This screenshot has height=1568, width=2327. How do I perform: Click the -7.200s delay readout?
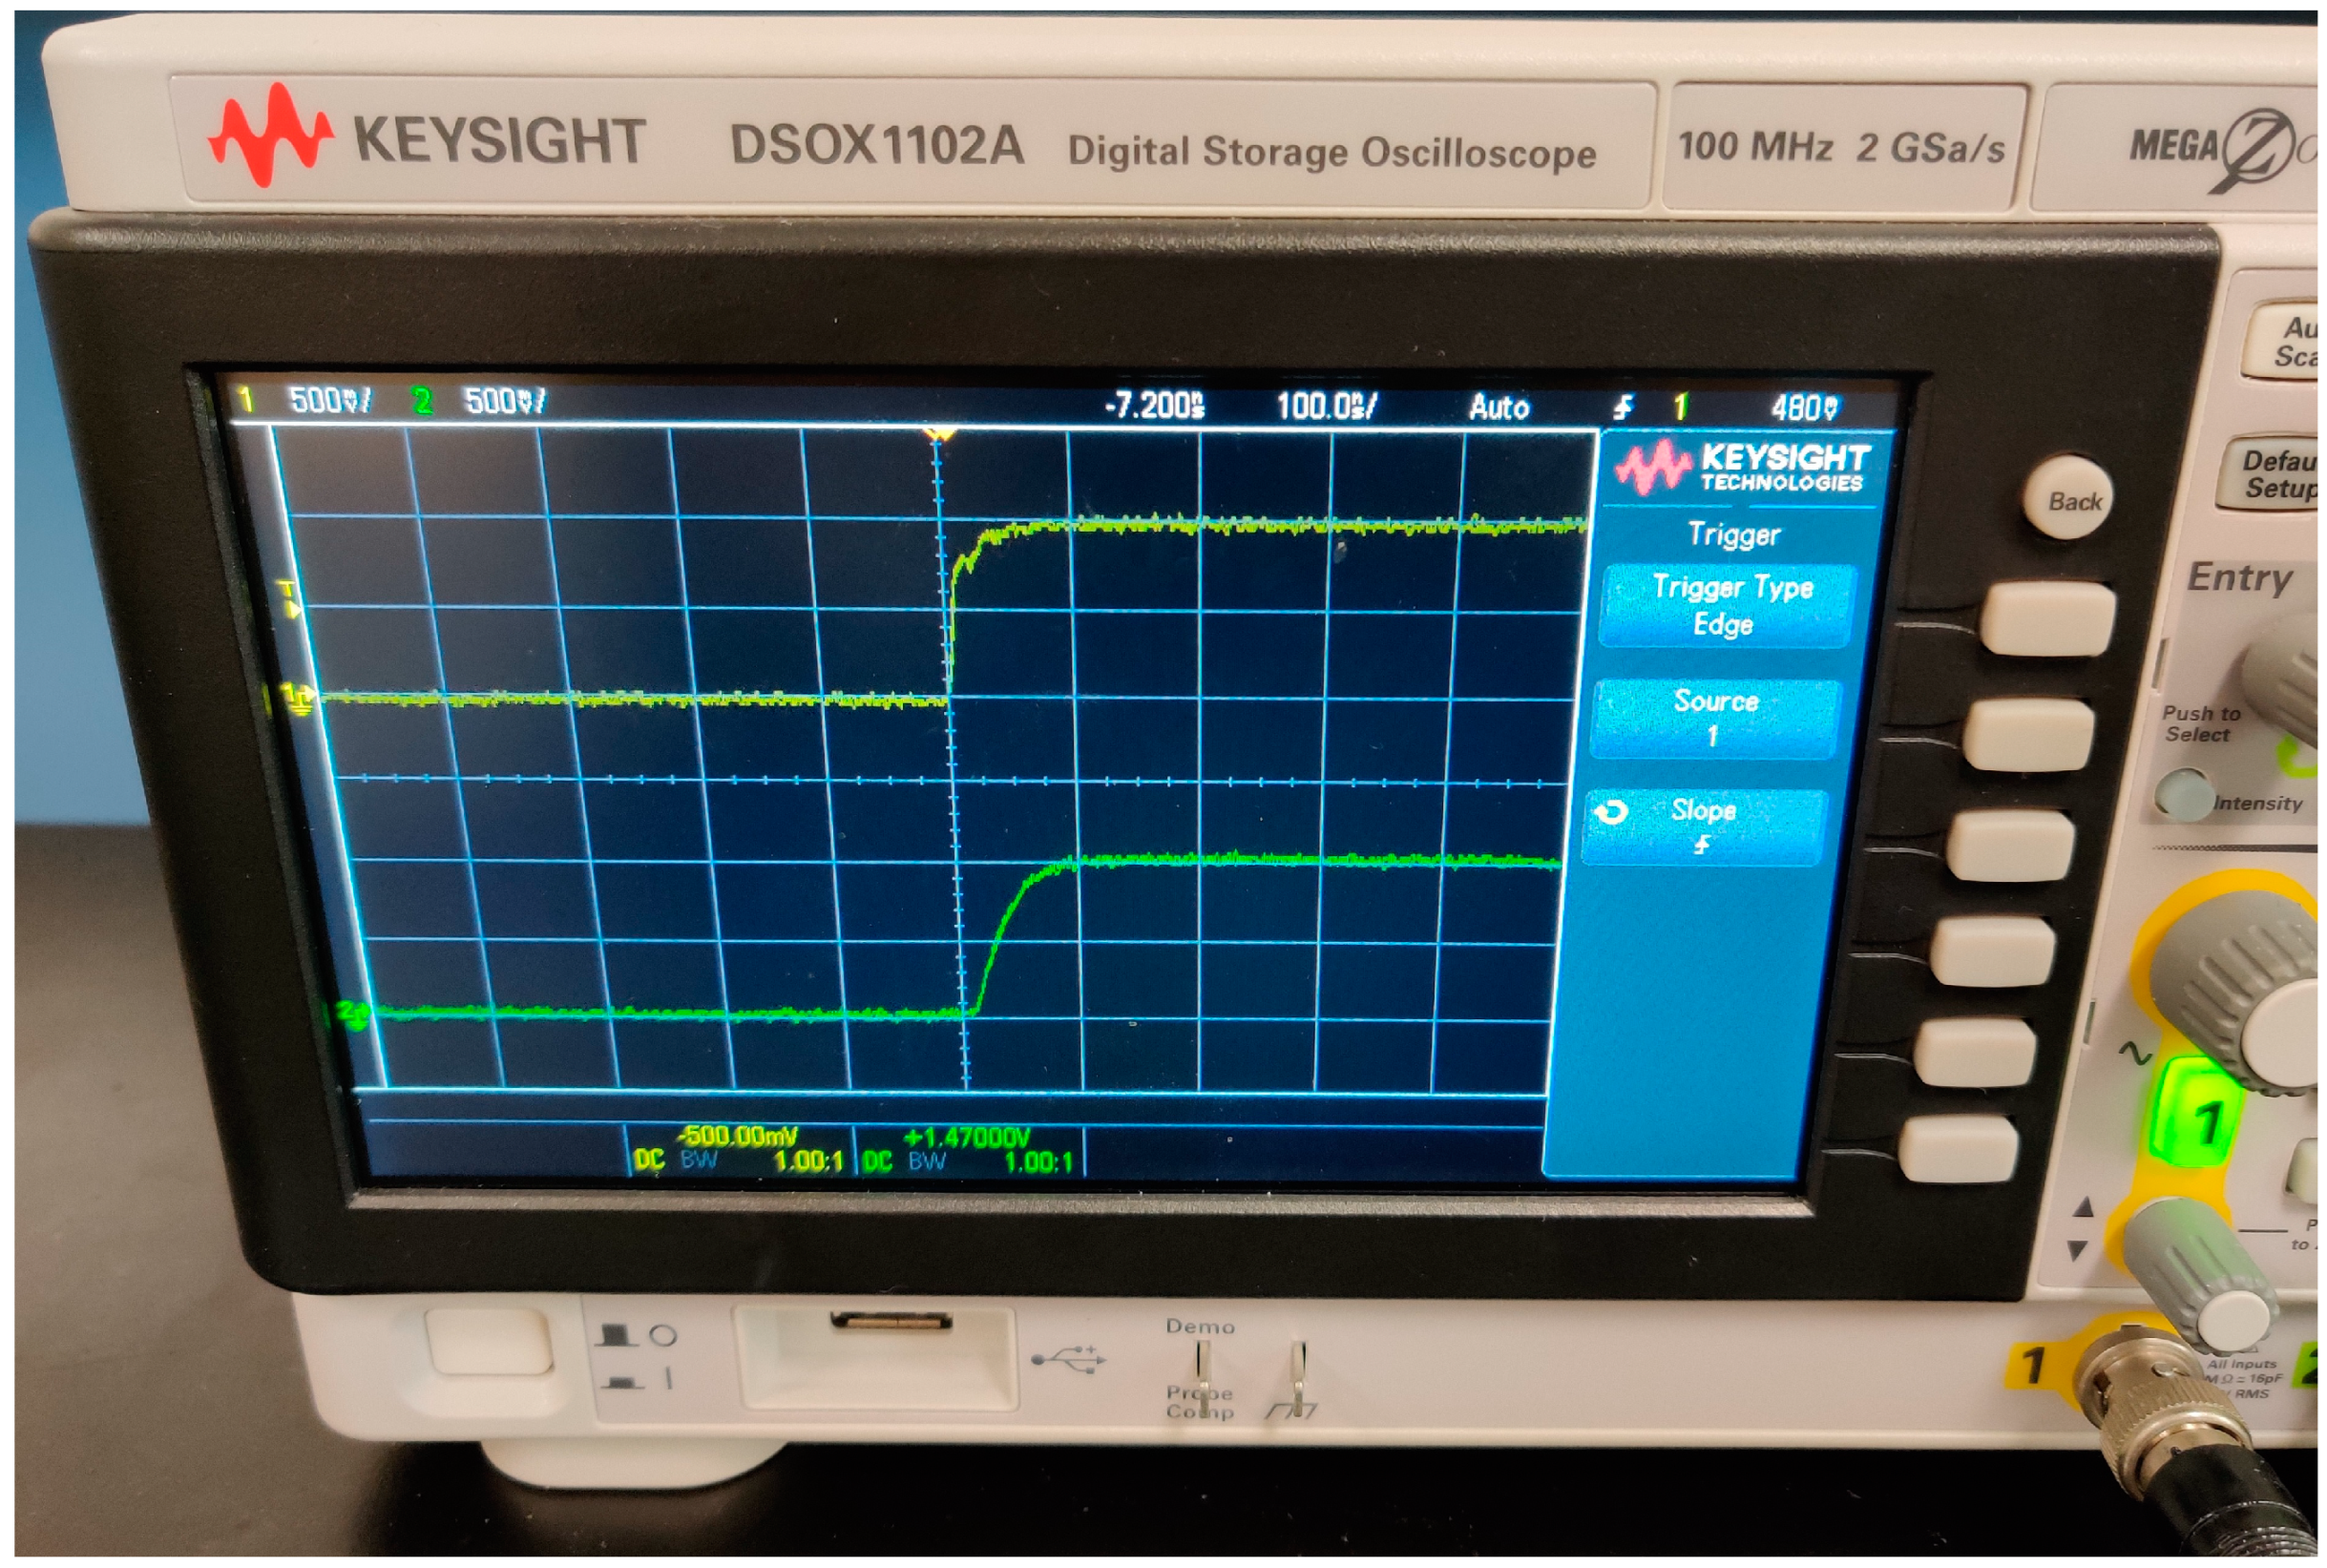tap(1153, 405)
